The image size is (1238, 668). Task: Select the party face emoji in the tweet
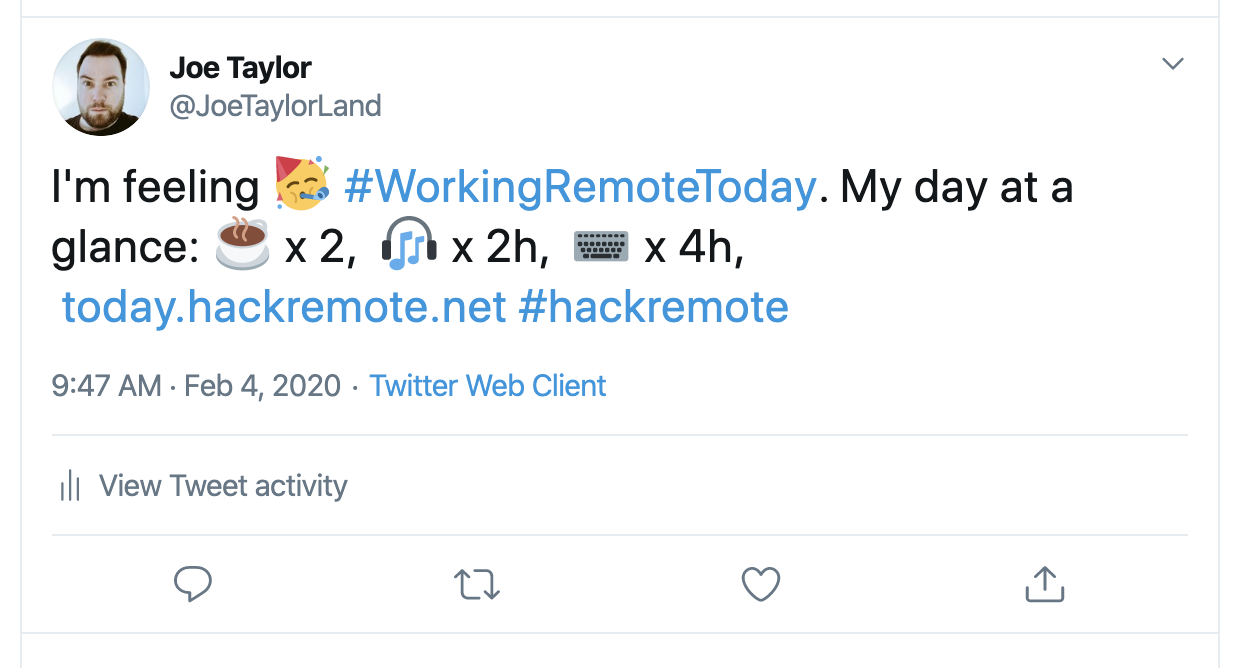[302, 186]
